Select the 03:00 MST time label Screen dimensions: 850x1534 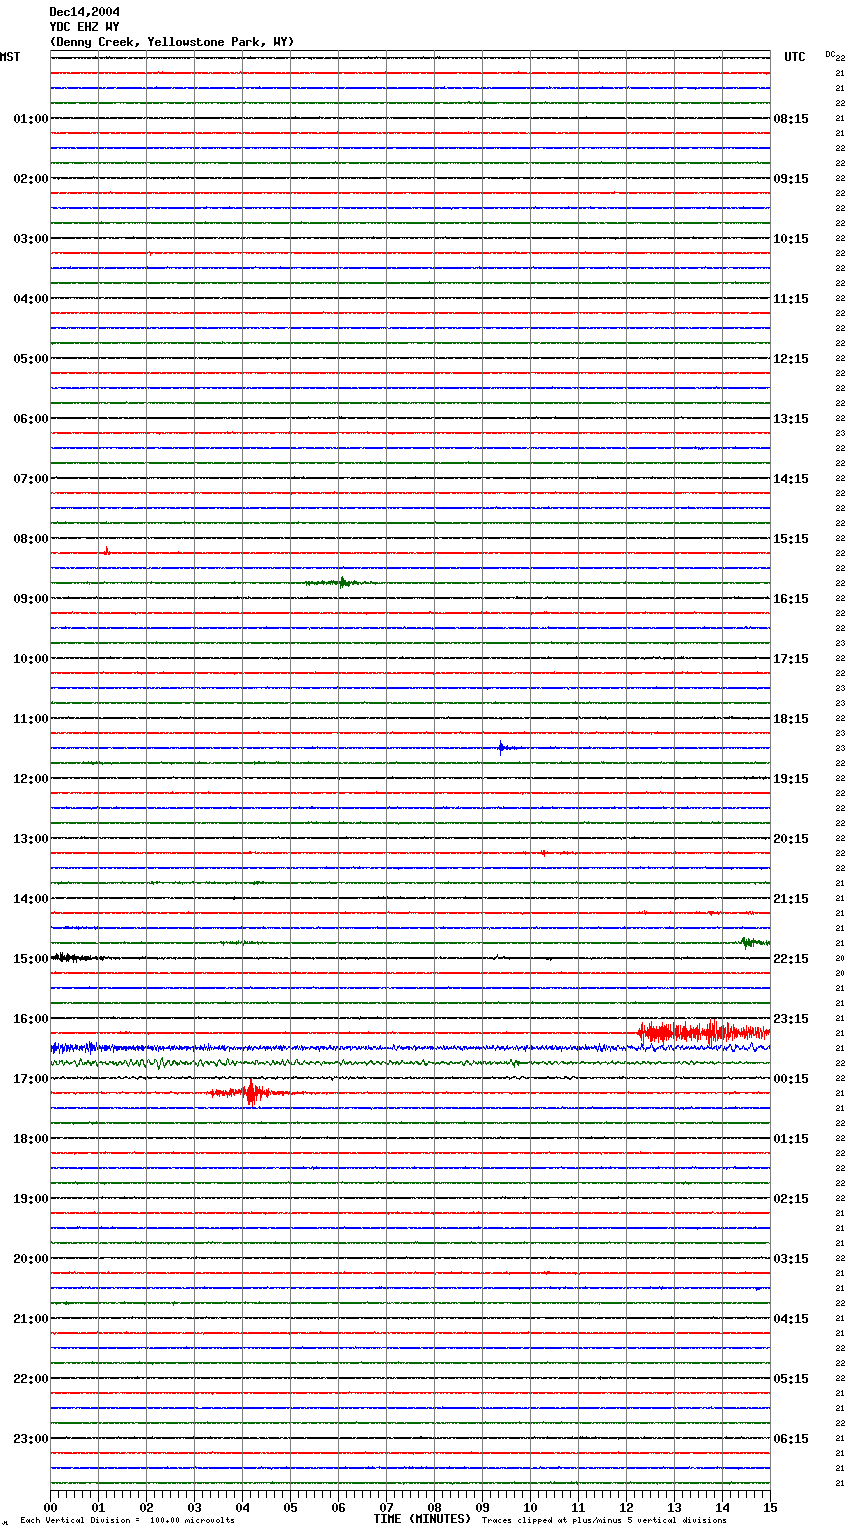pyautogui.click(x=31, y=239)
